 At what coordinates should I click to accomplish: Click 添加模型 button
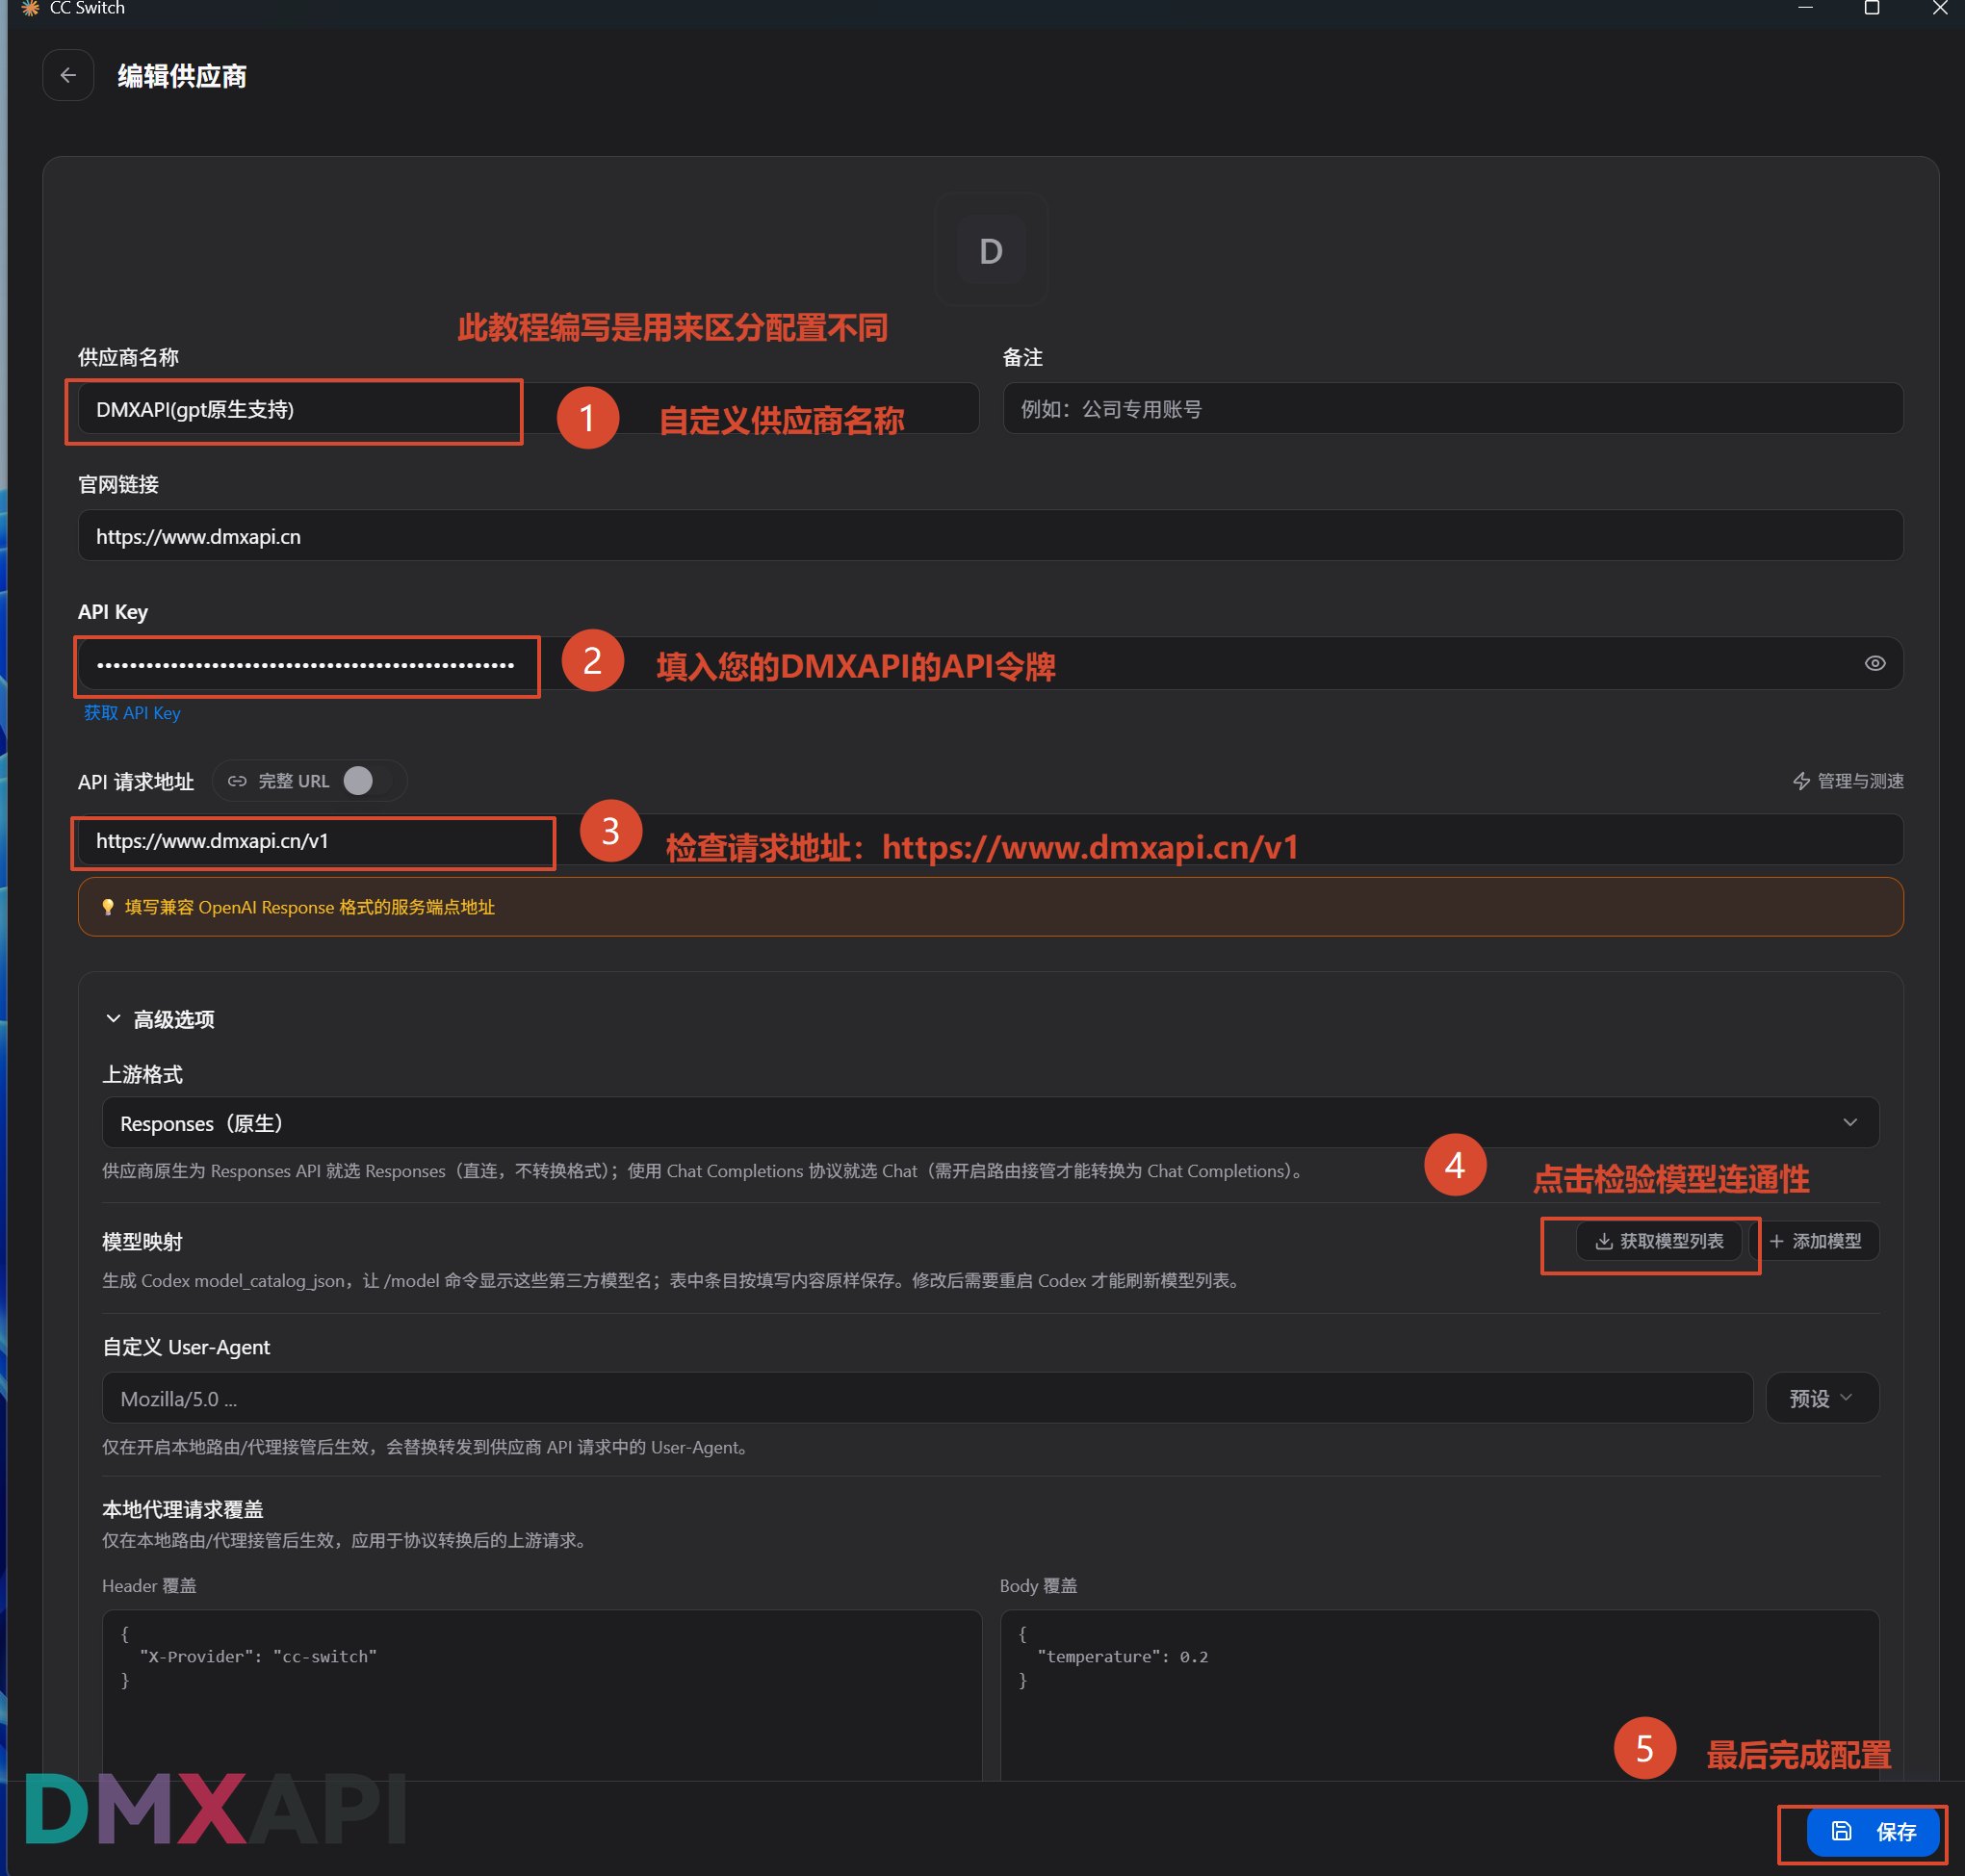[1814, 1241]
